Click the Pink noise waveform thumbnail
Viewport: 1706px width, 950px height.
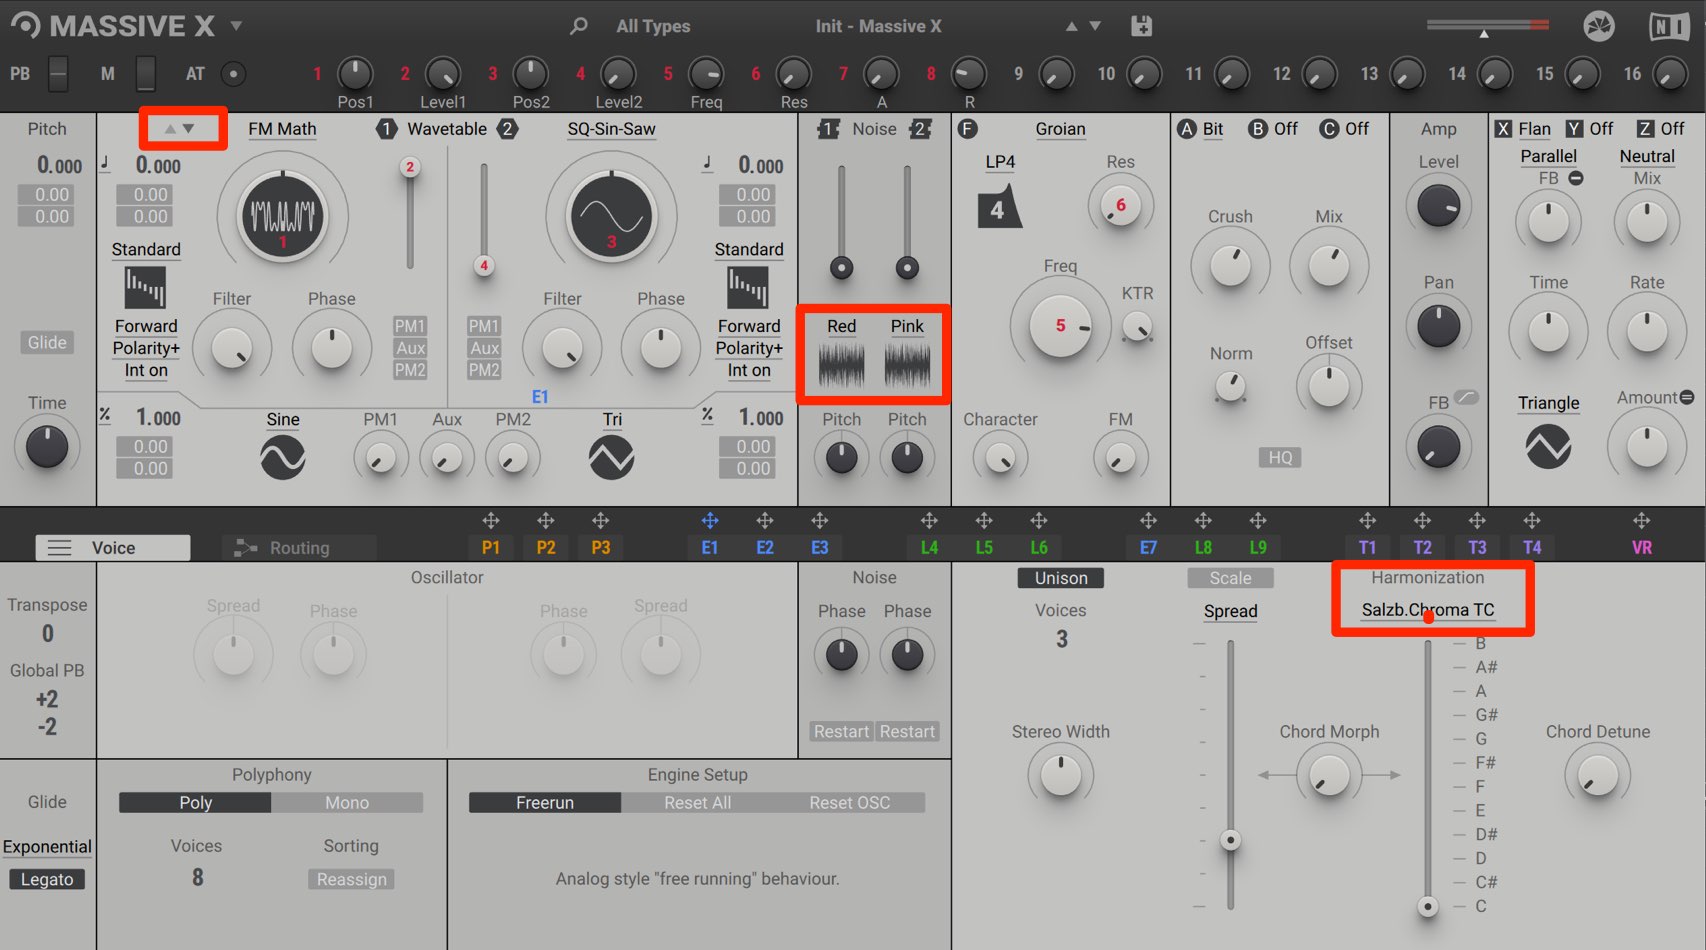[907, 365]
